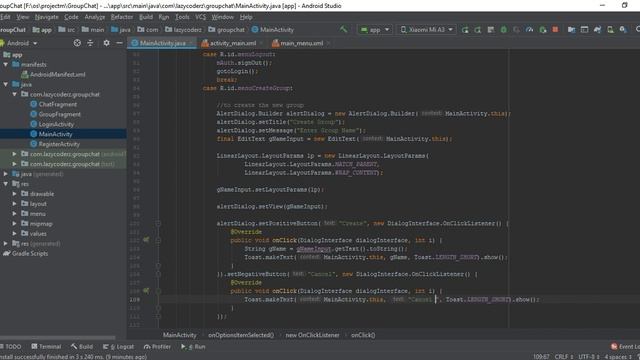Close the main_menu.xml tab
The height and width of the screenshot is (360, 640).
(328, 43)
